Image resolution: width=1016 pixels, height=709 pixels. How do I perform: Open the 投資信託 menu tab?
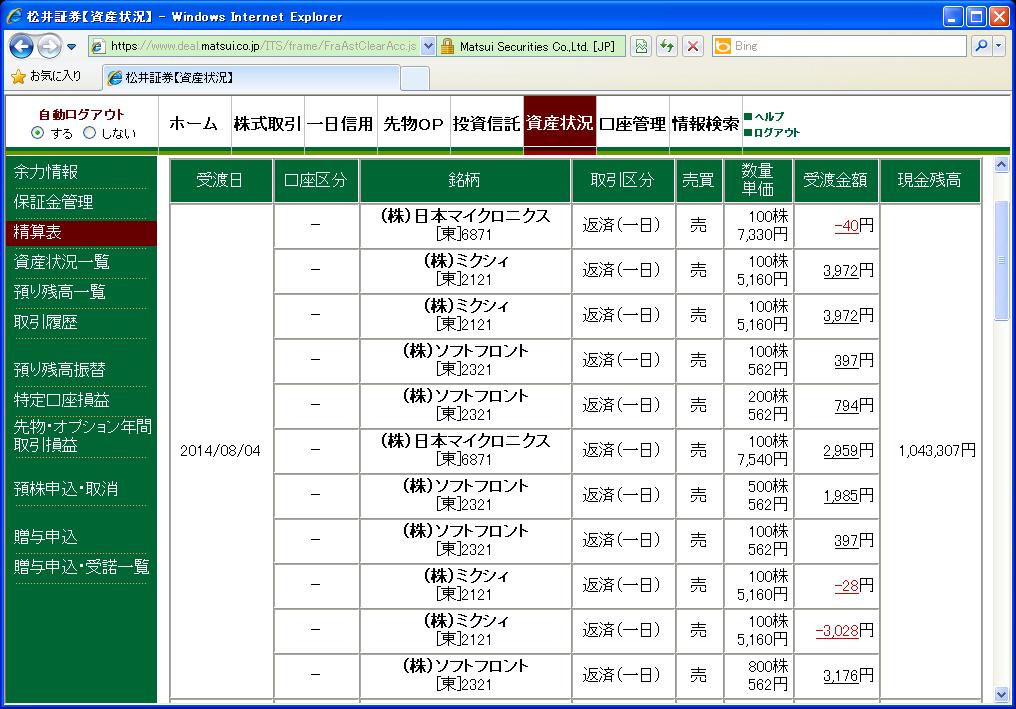(x=487, y=123)
